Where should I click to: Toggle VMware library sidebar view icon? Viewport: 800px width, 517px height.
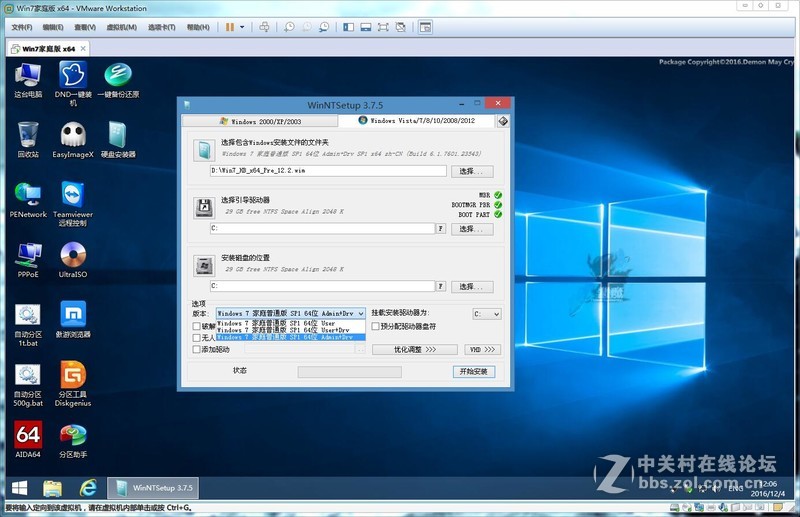coord(348,27)
